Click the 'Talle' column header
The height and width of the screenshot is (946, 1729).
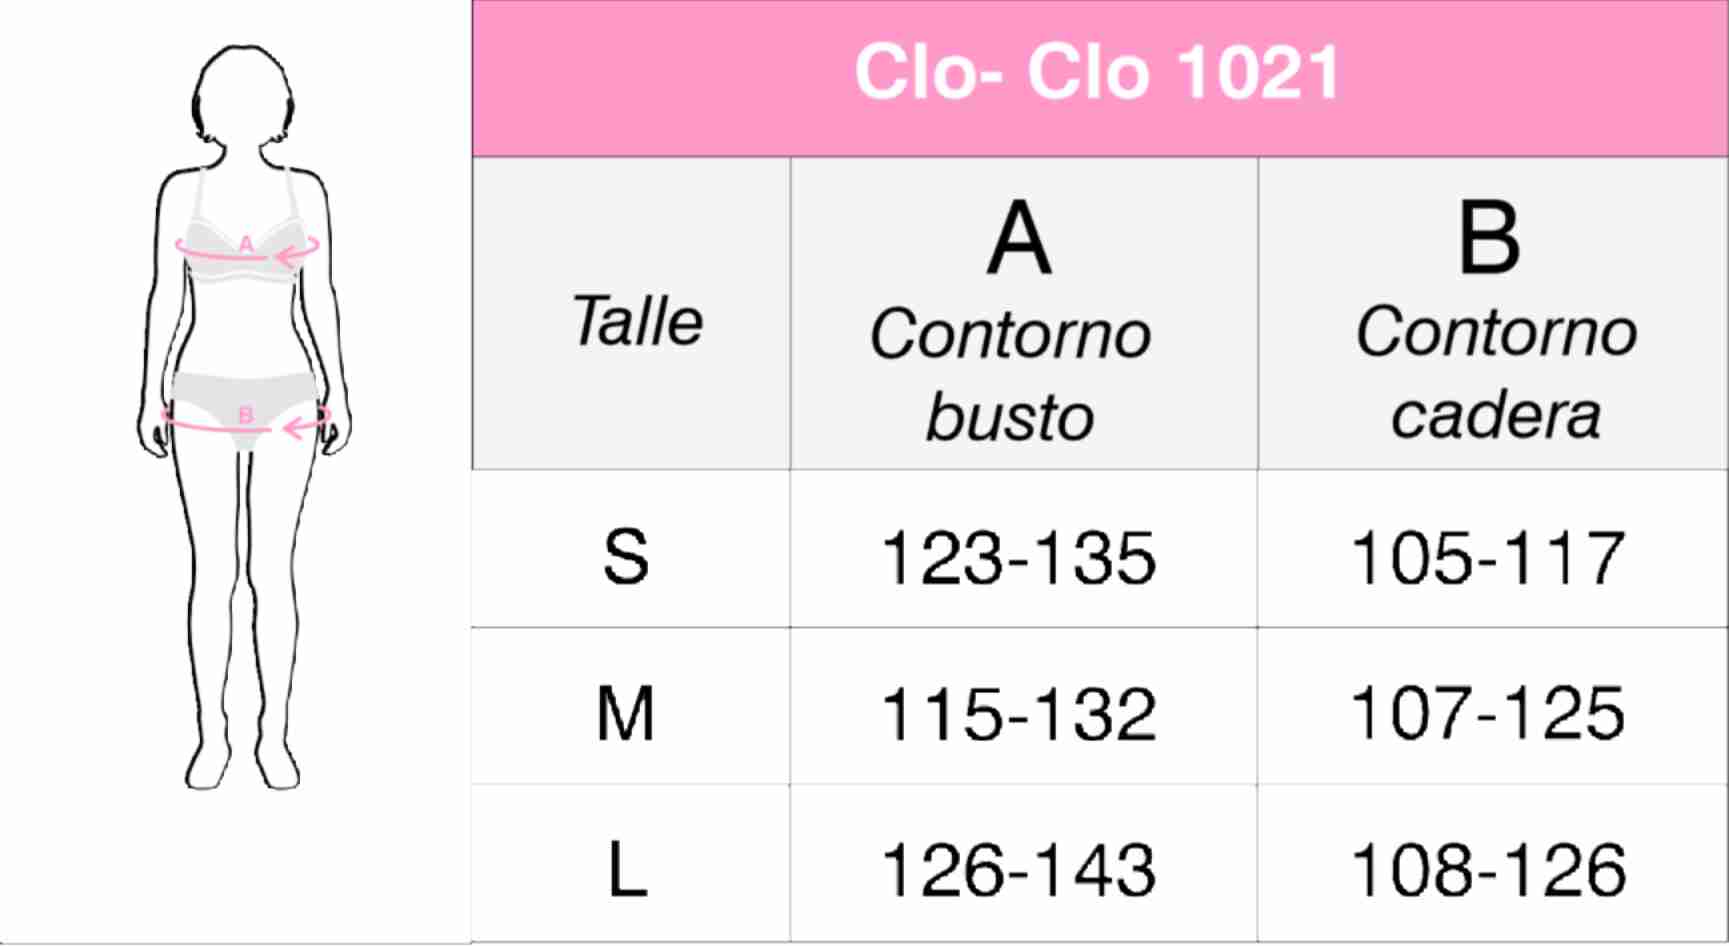pos(637,322)
